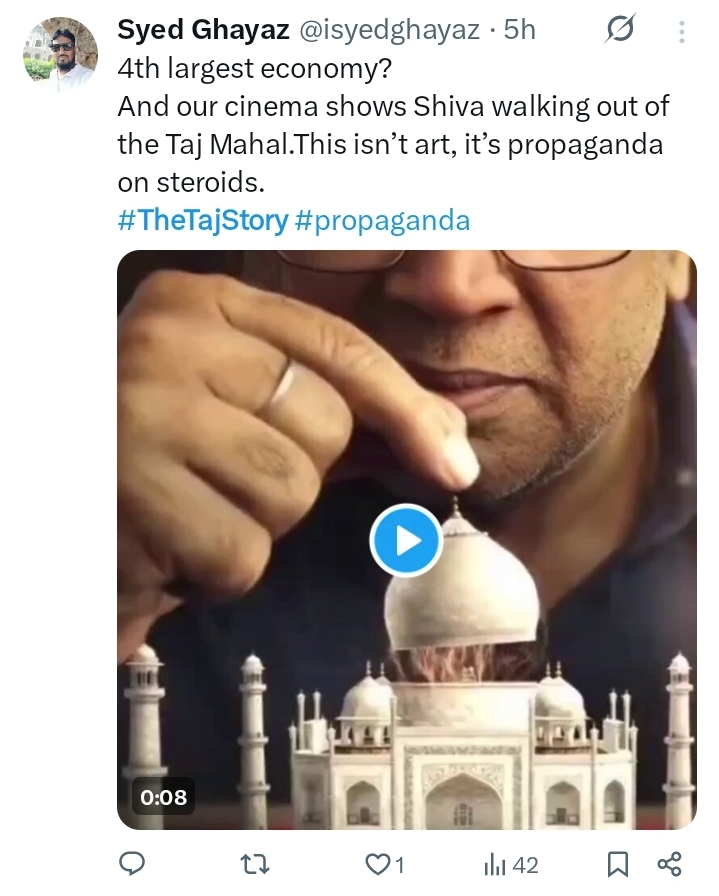Screen dimensions: 719x896
Task: Click the display name Syed Ghayaz
Action: (200, 30)
